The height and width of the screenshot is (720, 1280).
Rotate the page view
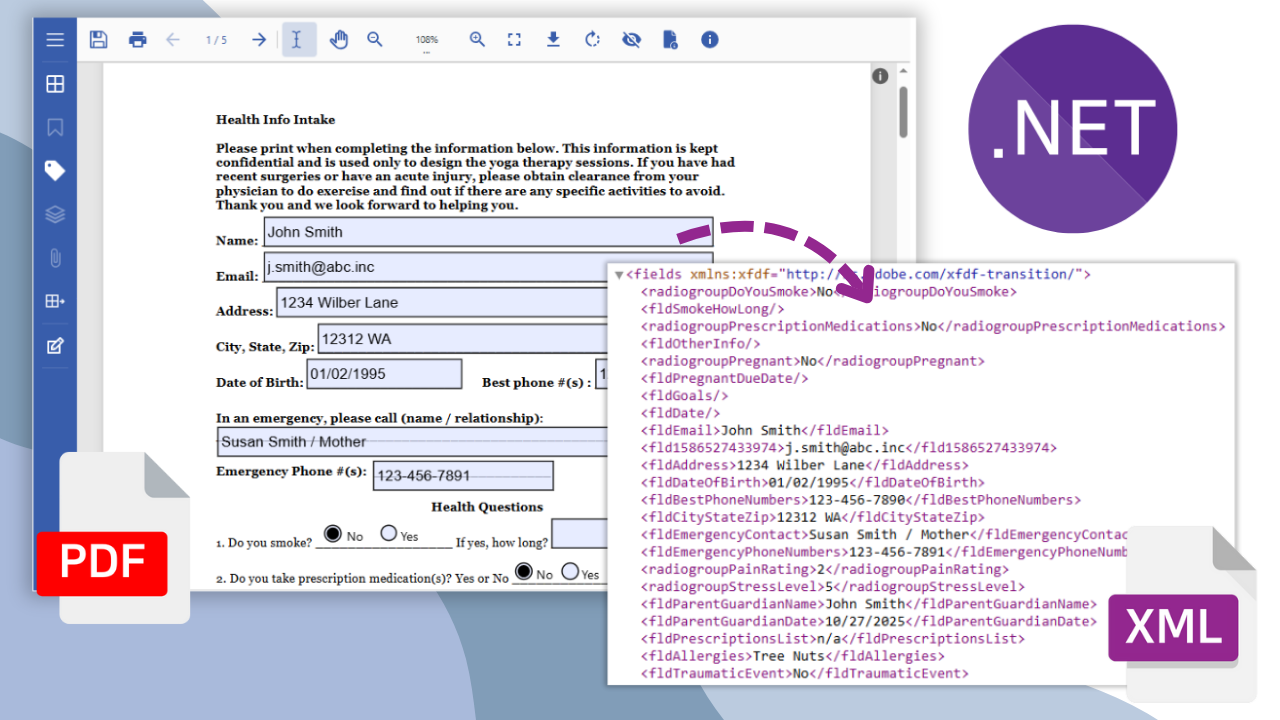(x=592, y=40)
